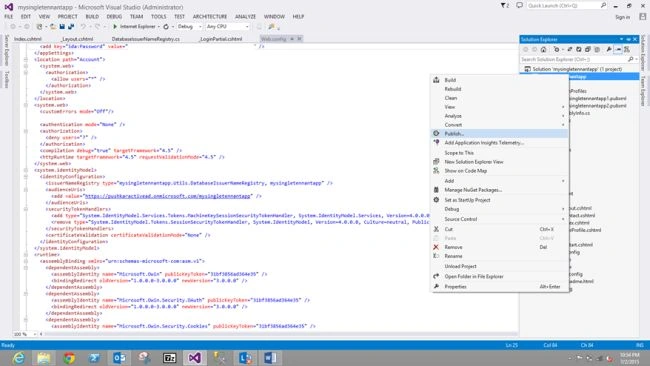Viewport: 650px width, 366px height.
Task: Click the Pending Changes Filter icon in Solution Explorer
Action: (557, 49)
